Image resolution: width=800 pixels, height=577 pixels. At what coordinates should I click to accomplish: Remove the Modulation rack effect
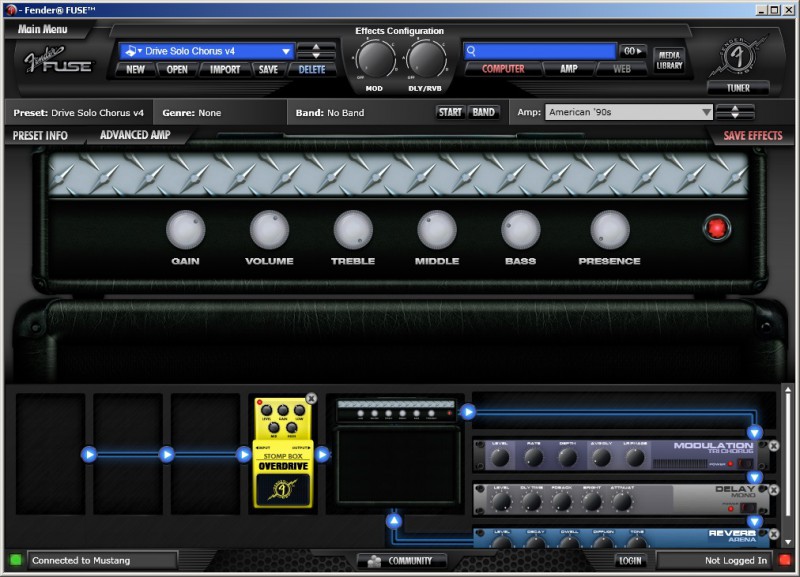click(x=772, y=444)
